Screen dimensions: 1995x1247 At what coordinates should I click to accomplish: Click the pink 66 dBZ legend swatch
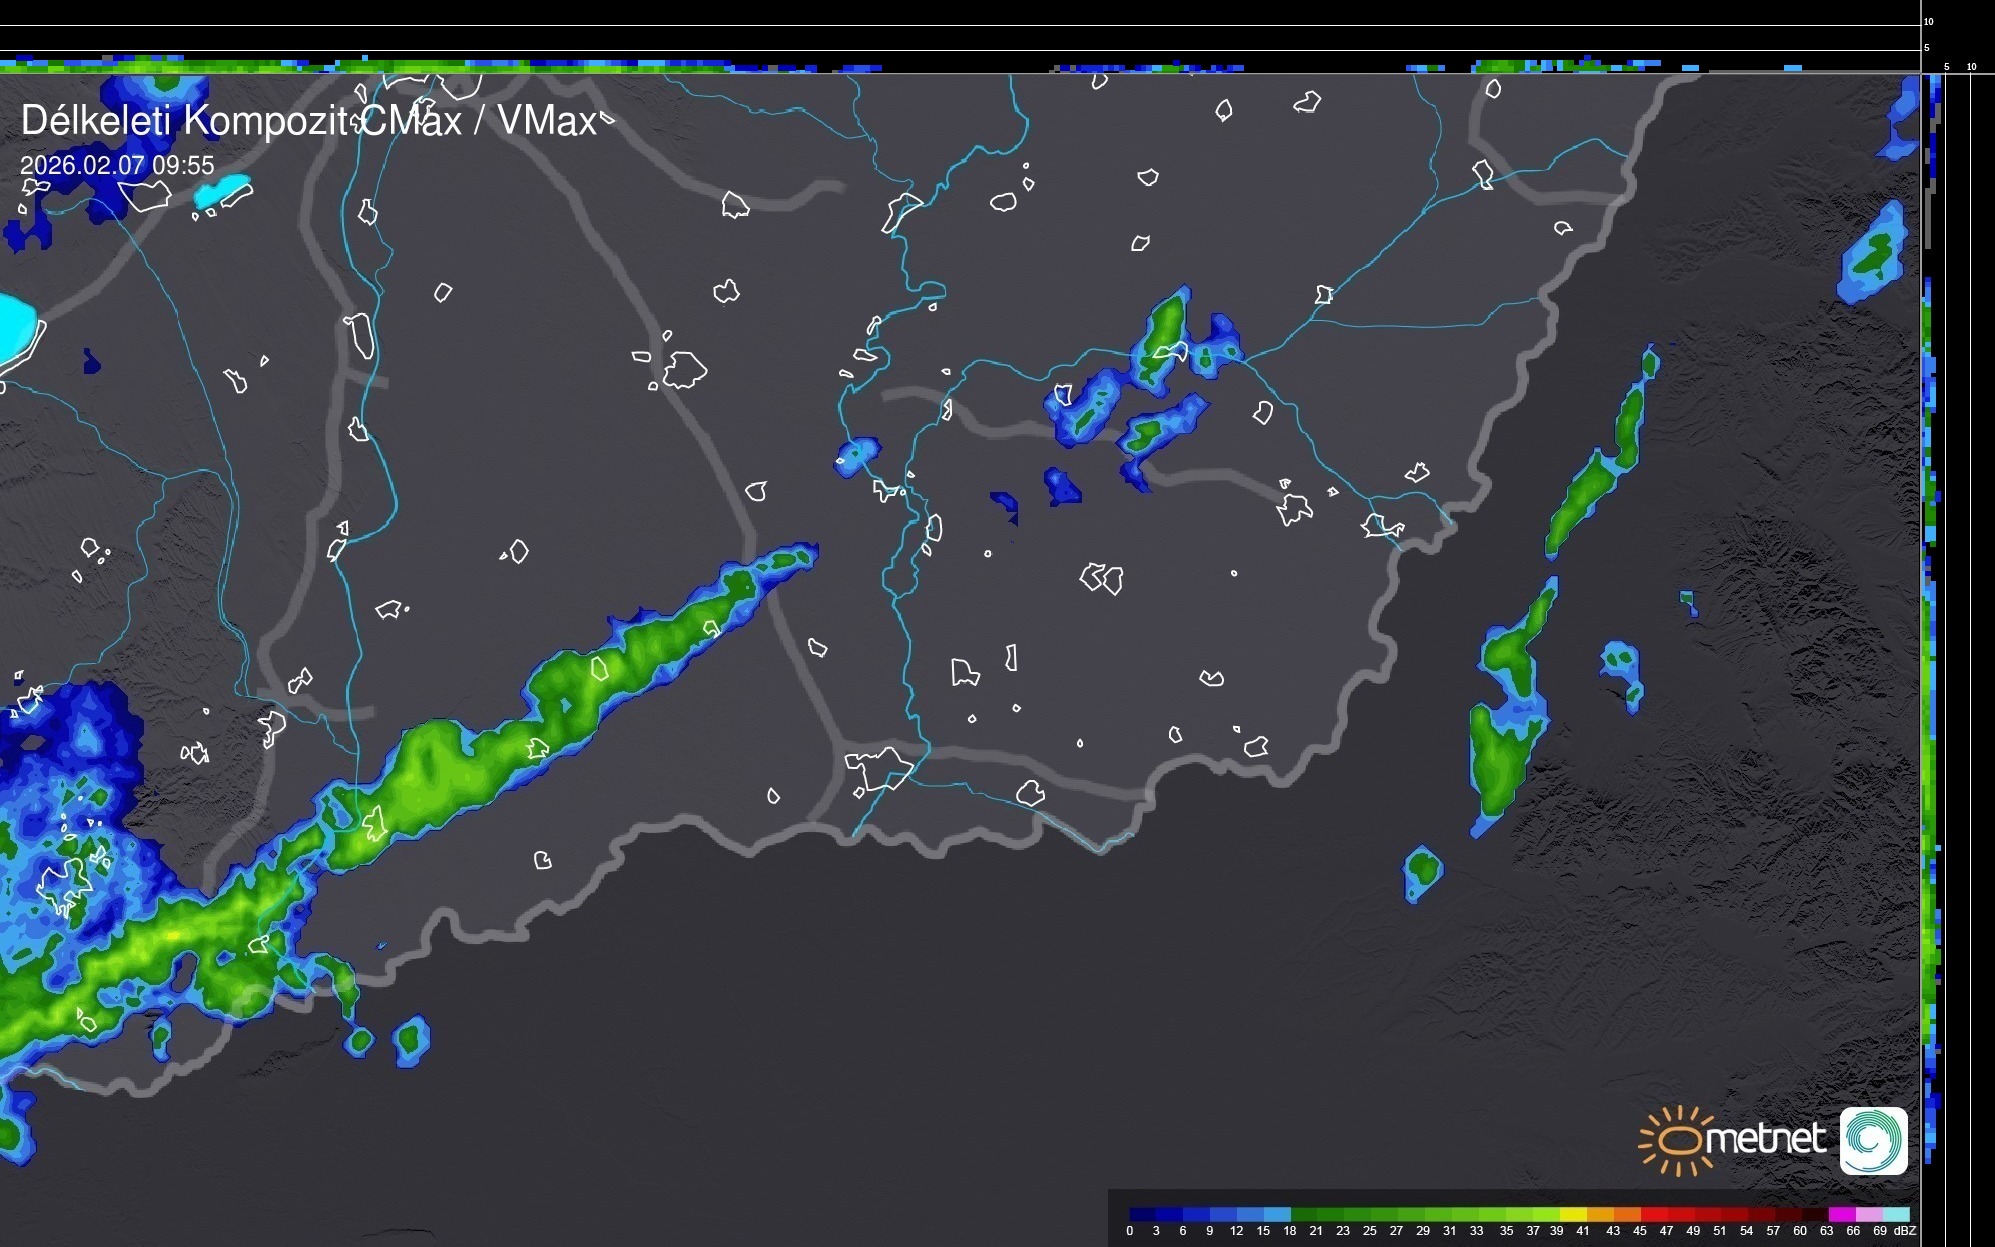[x=1868, y=1214]
